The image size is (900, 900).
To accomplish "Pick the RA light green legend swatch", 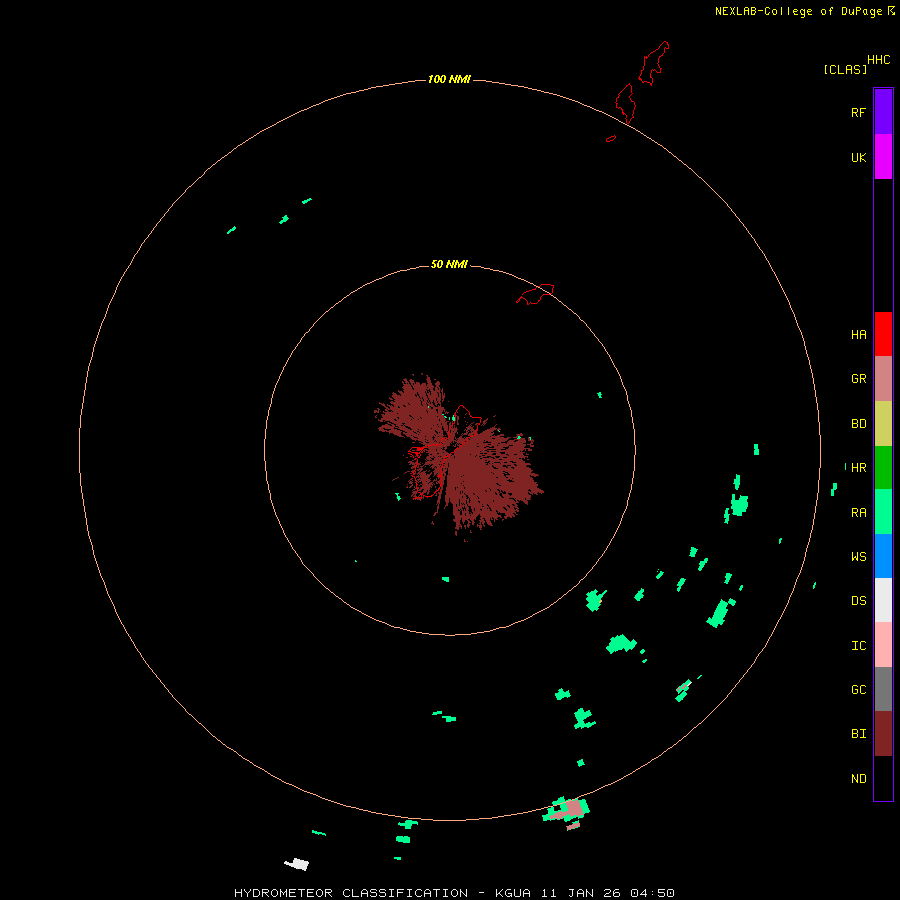I will (883, 512).
